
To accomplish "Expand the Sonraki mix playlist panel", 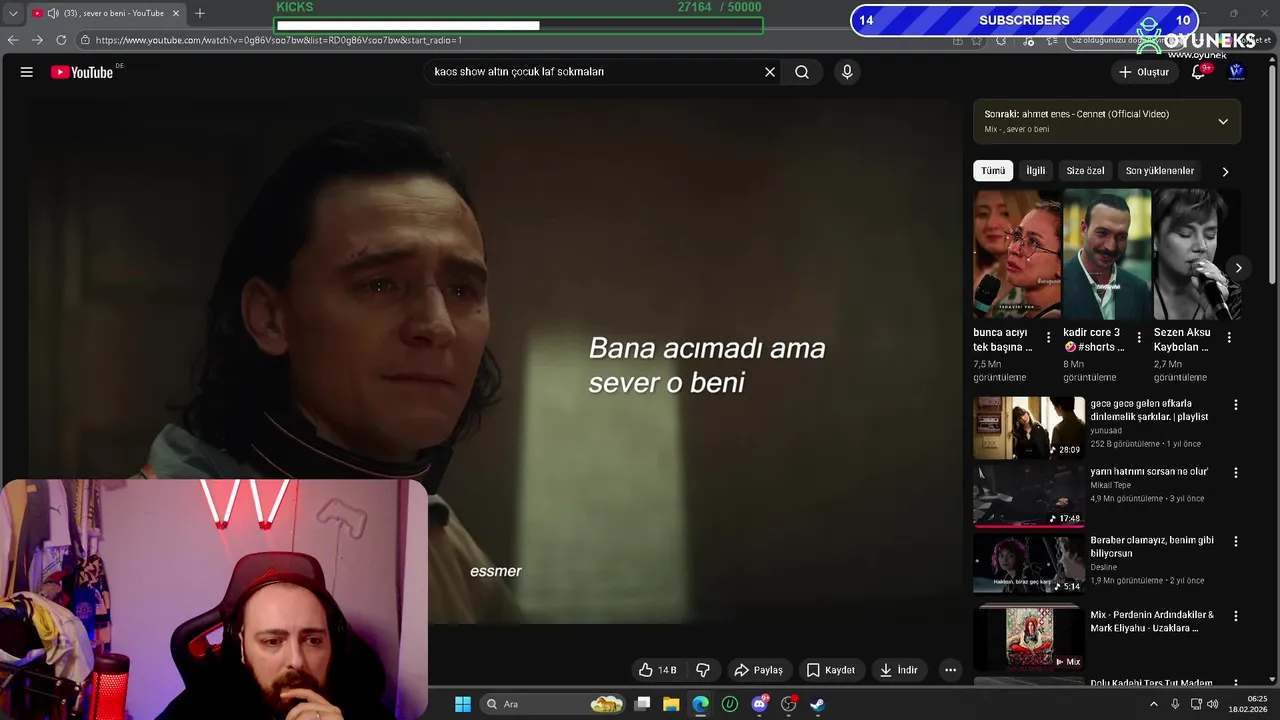I will coord(1223,121).
